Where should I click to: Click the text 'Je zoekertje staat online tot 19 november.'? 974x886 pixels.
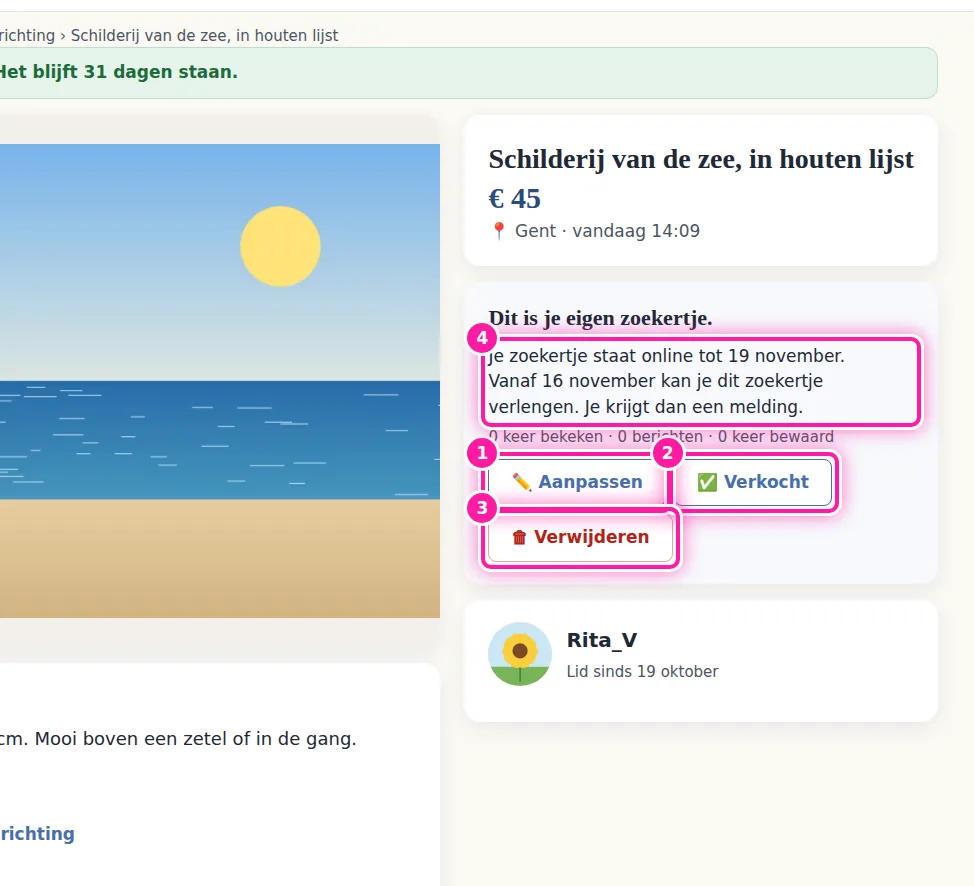(667, 356)
